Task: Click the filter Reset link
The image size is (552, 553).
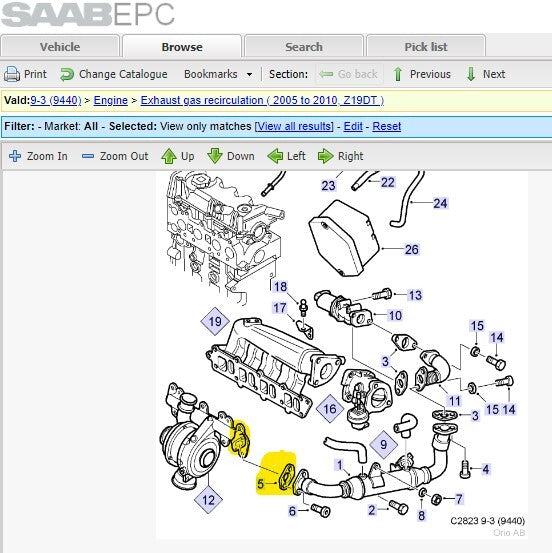Action: pyautogui.click(x=387, y=126)
